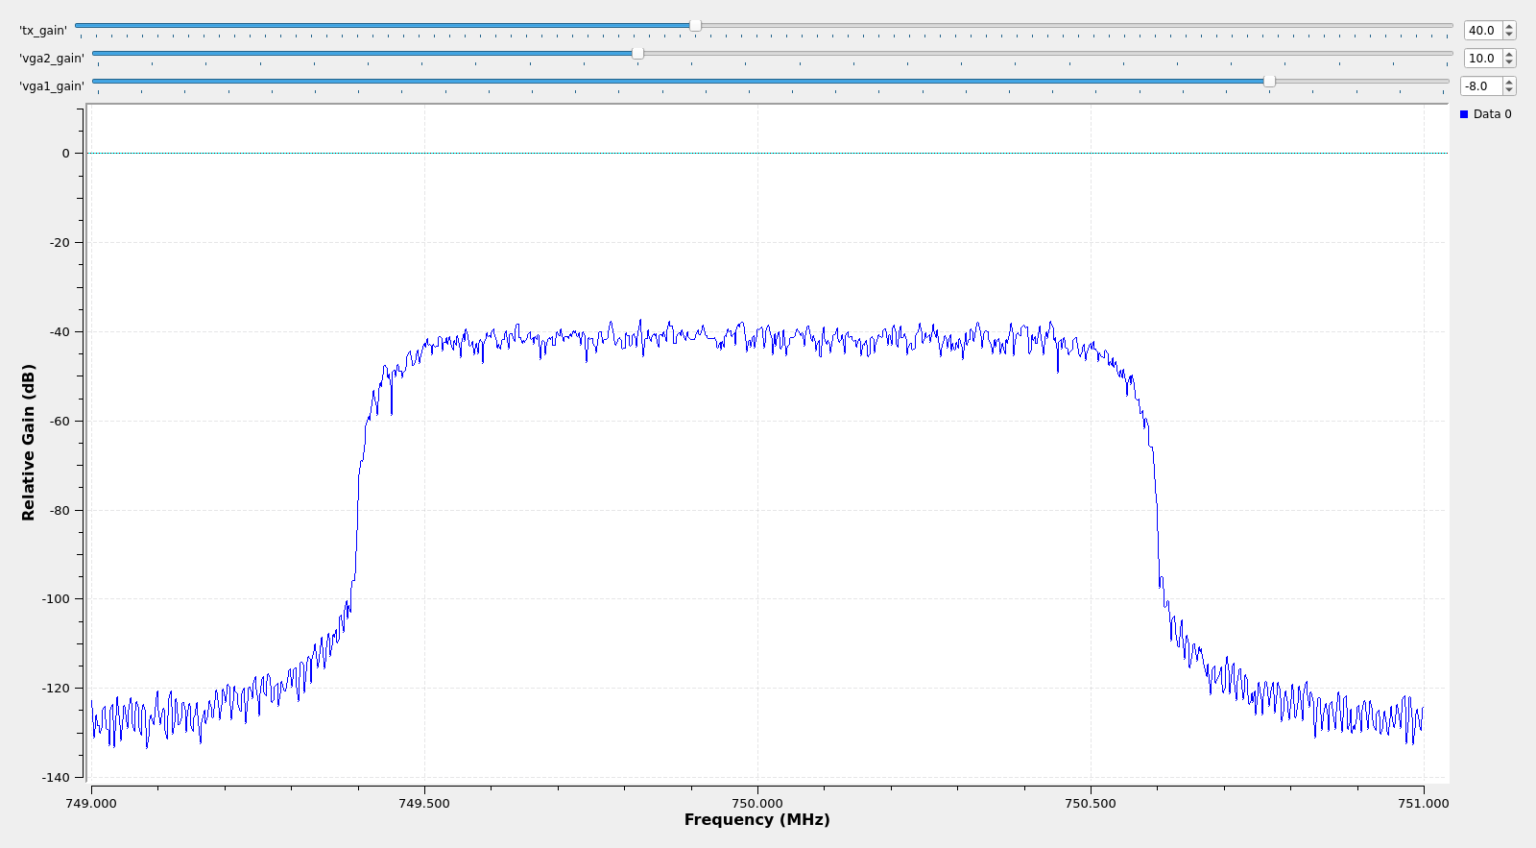Increase tx_gain with the up arrow

pyautogui.click(x=1509, y=26)
